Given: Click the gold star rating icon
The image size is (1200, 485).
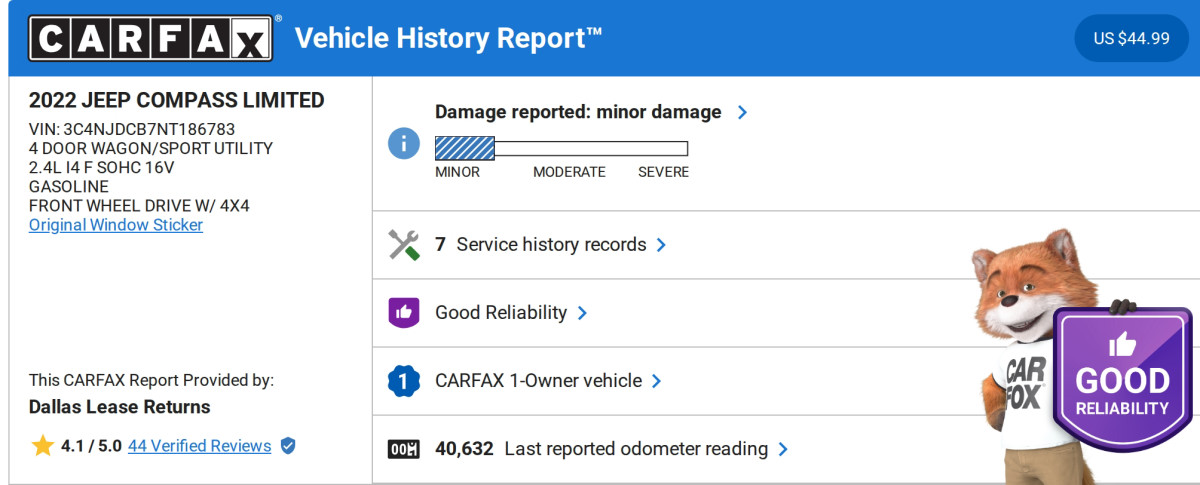Looking at the screenshot, I should point(42,446).
